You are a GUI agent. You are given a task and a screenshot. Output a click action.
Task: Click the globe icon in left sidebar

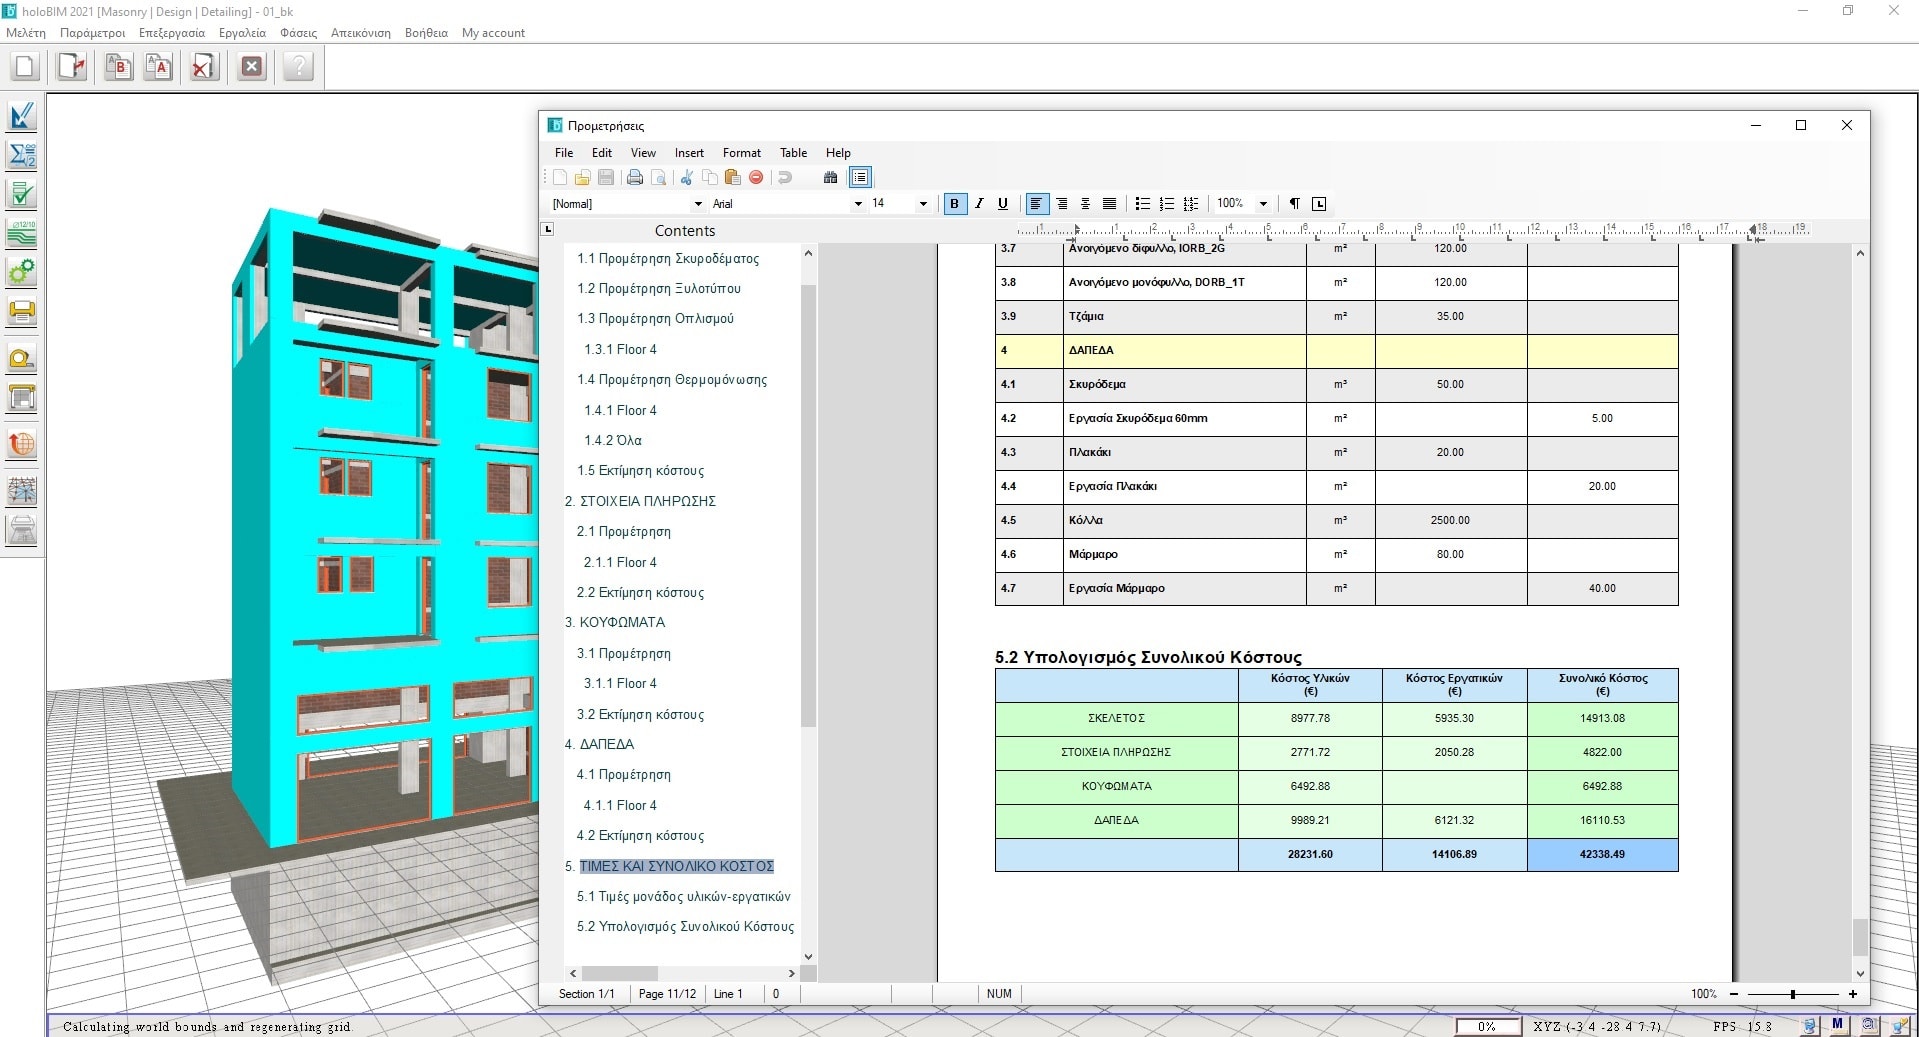point(22,443)
